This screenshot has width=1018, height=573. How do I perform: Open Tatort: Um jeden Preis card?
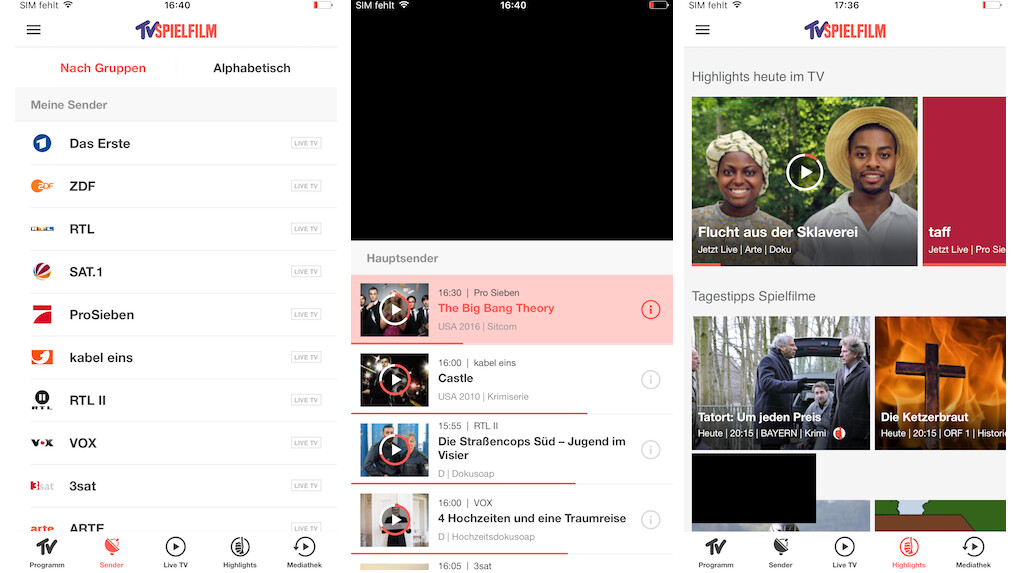(x=781, y=383)
